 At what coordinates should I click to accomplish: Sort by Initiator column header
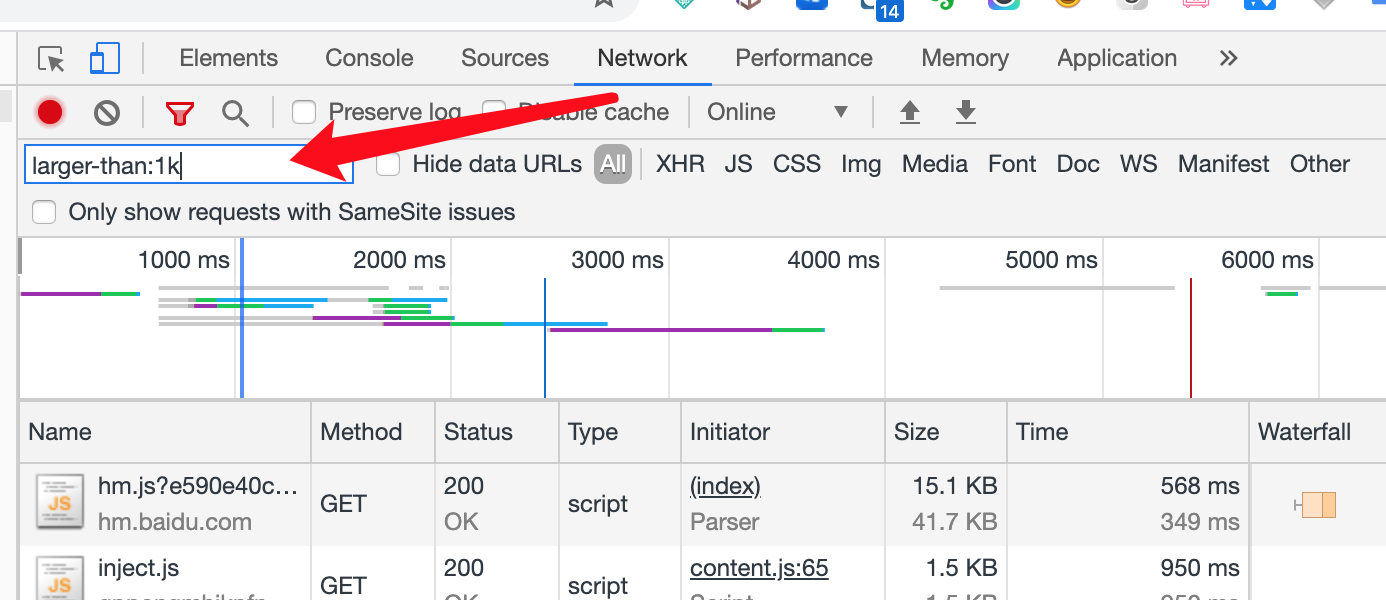pos(783,432)
